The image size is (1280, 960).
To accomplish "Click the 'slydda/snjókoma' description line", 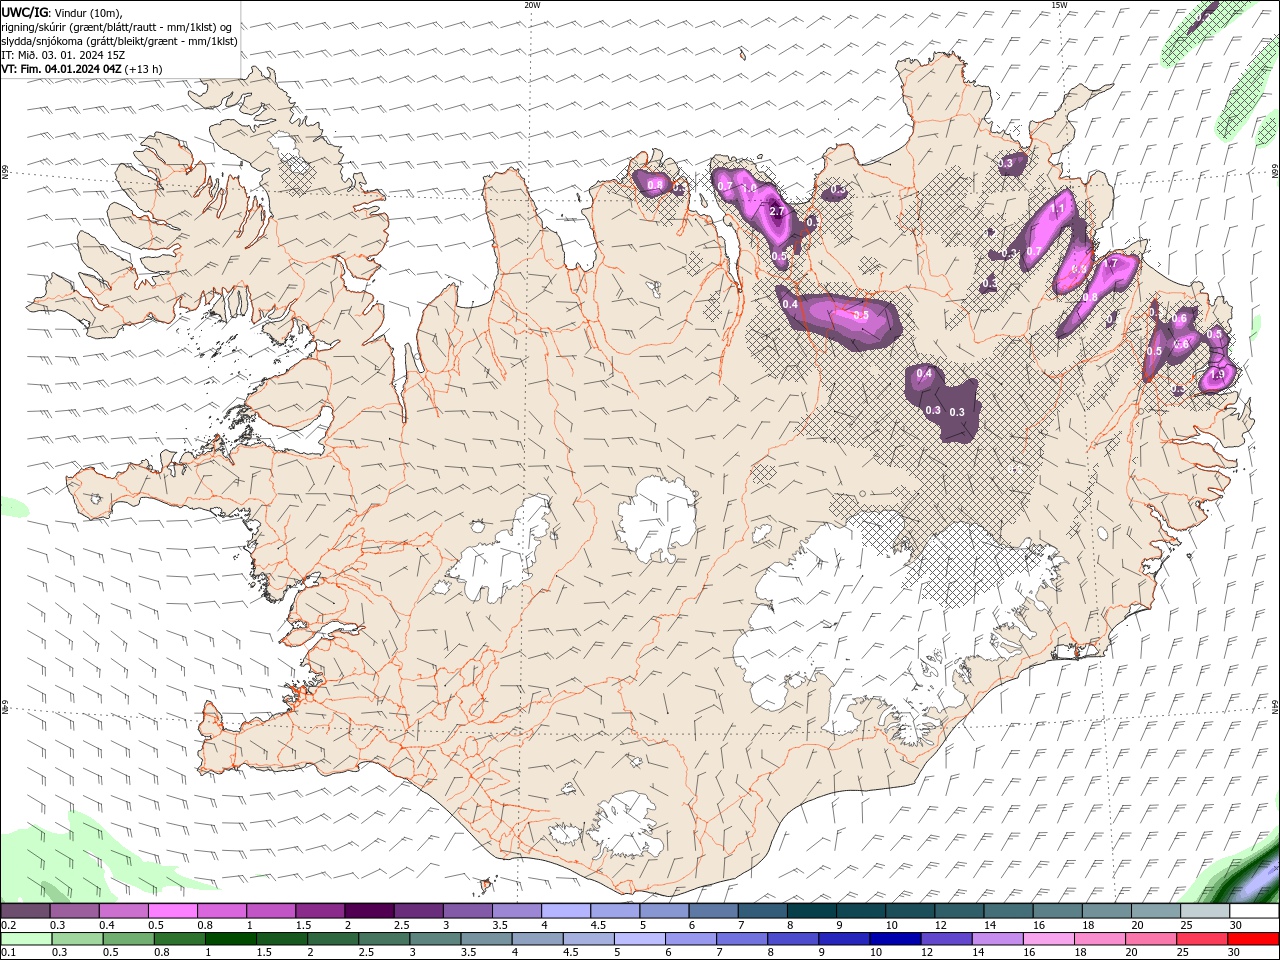I will [119, 41].
